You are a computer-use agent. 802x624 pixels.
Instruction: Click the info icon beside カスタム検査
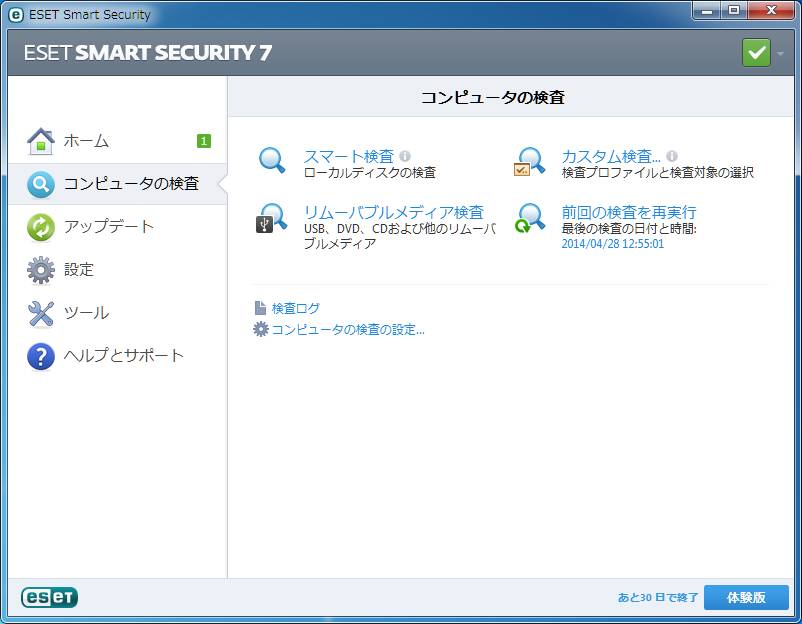click(672, 155)
